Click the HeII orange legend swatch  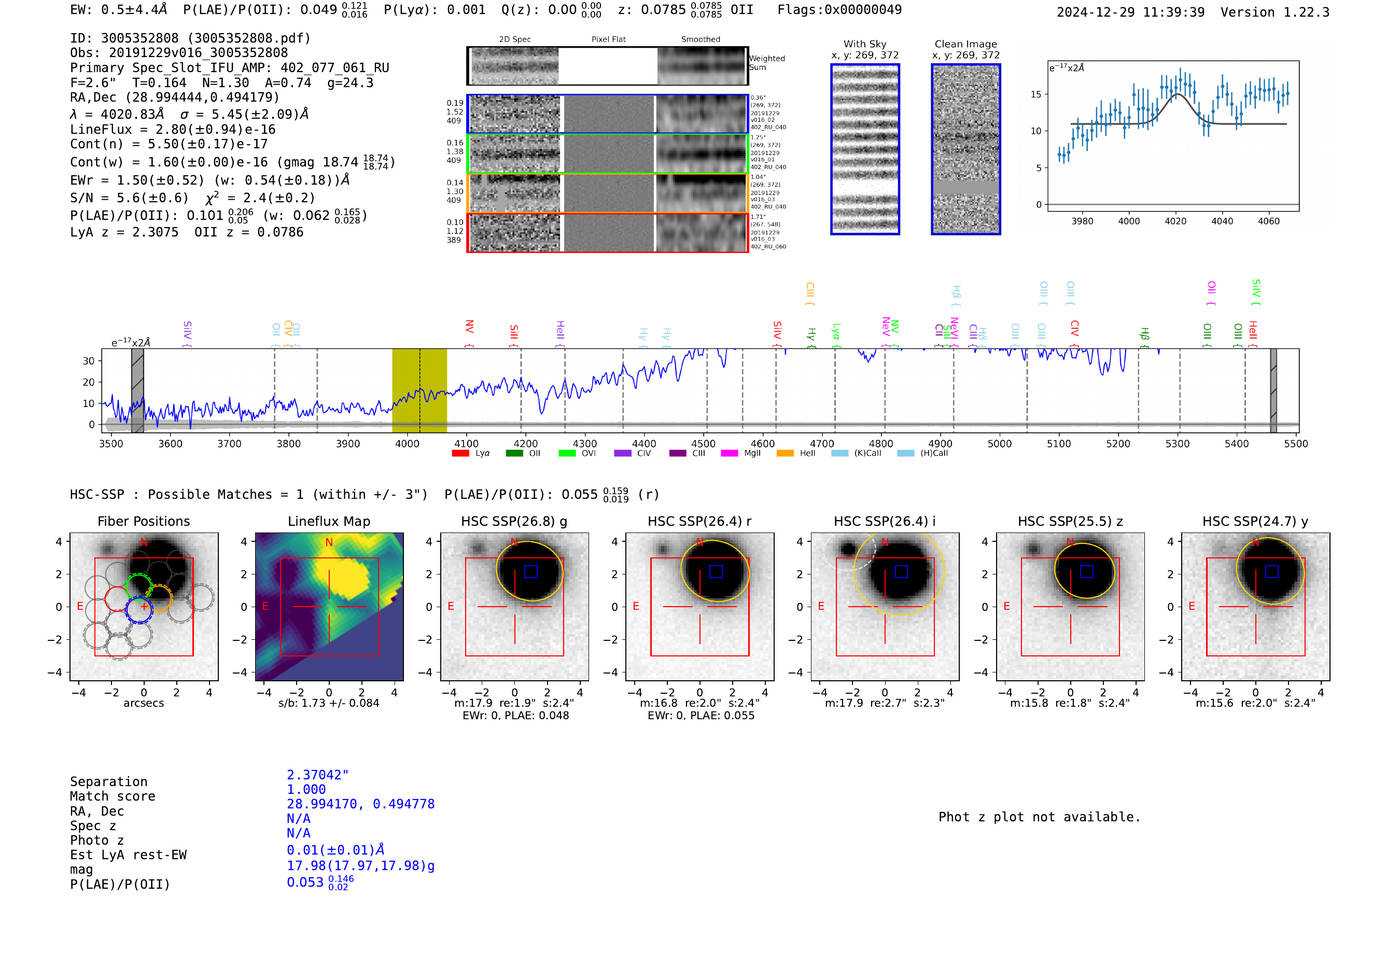(785, 454)
